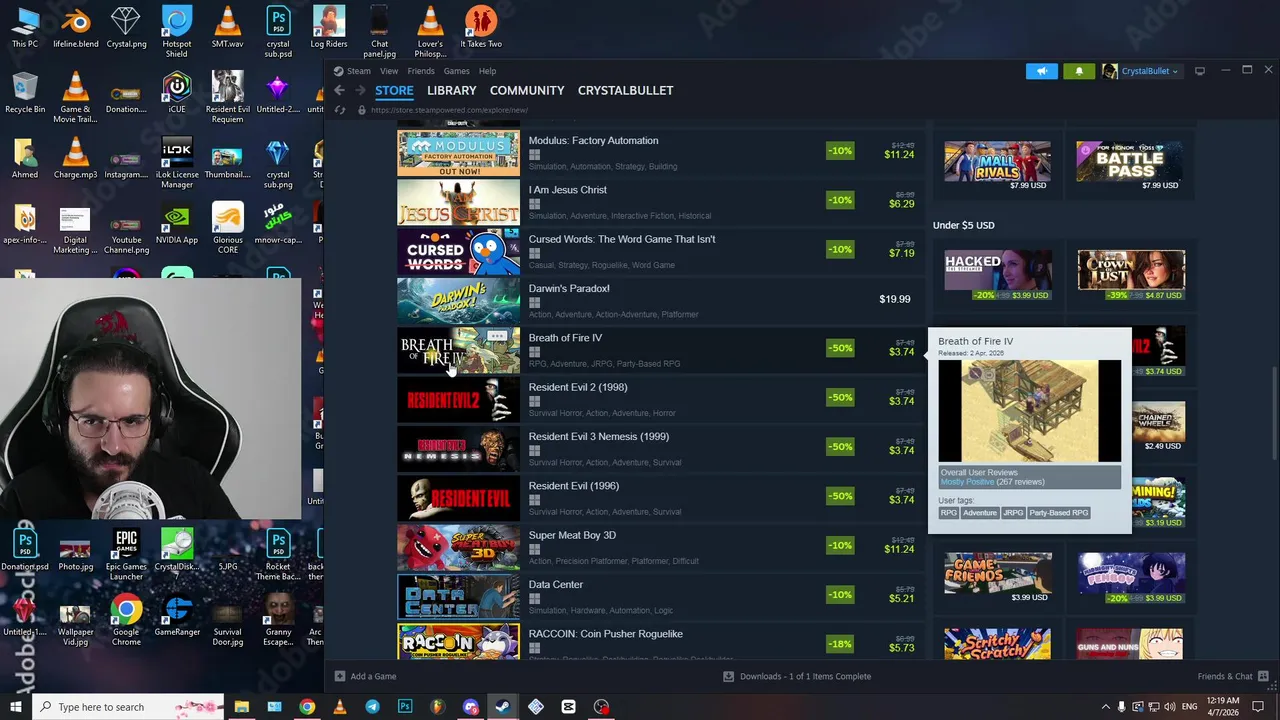Show hidden system tray icons
This screenshot has width=1280, height=720.
pyautogui.click(x=1105, y=707)
